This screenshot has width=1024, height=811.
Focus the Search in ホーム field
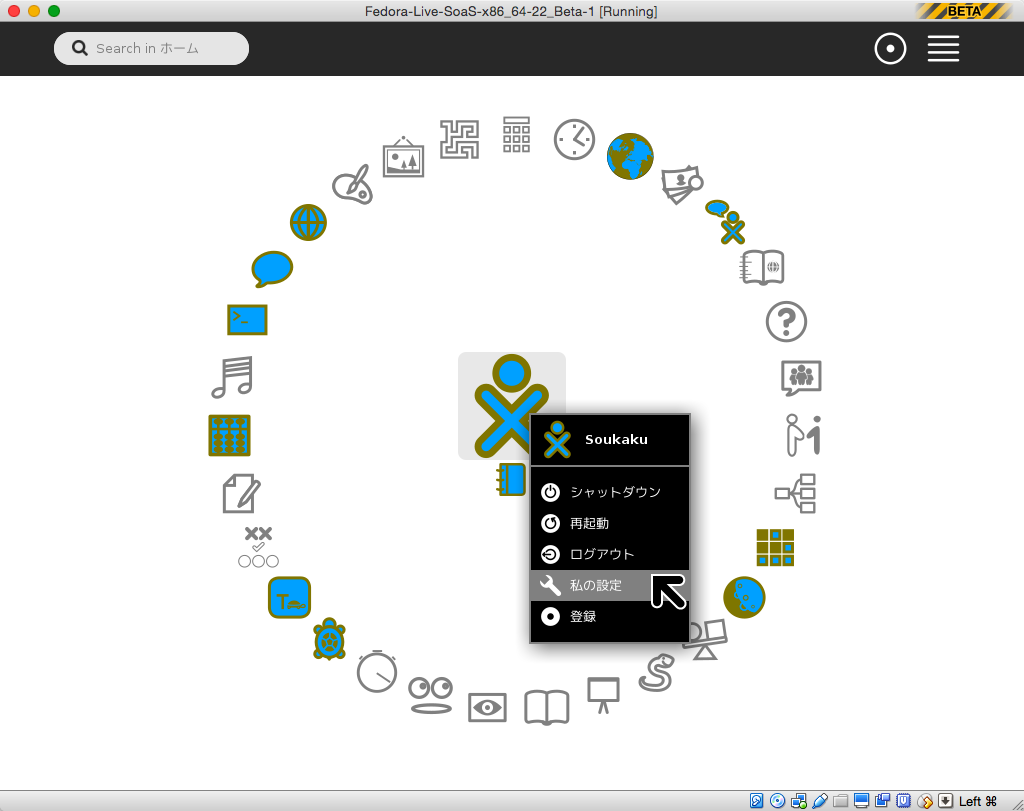pos(152,48)
